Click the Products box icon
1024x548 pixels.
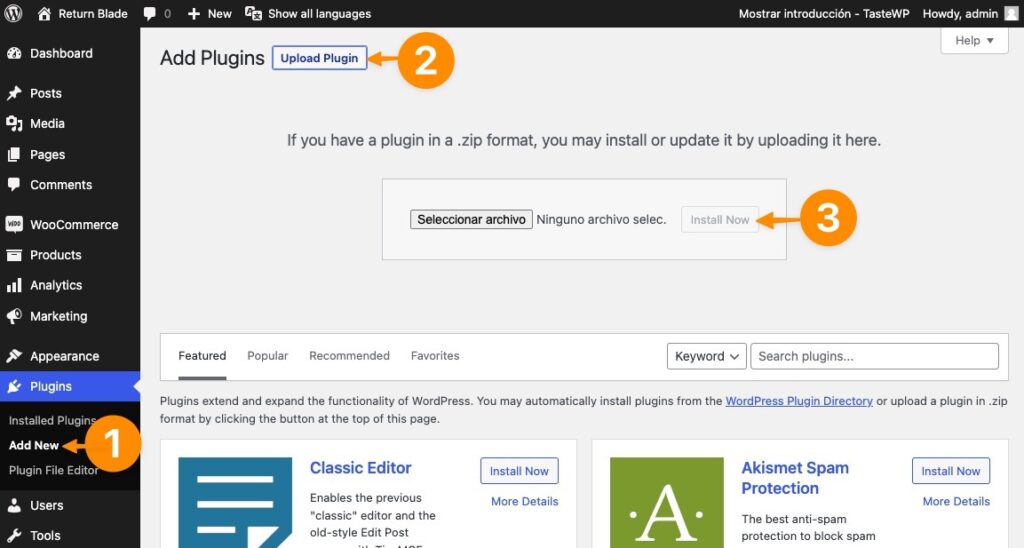point(14,255)
